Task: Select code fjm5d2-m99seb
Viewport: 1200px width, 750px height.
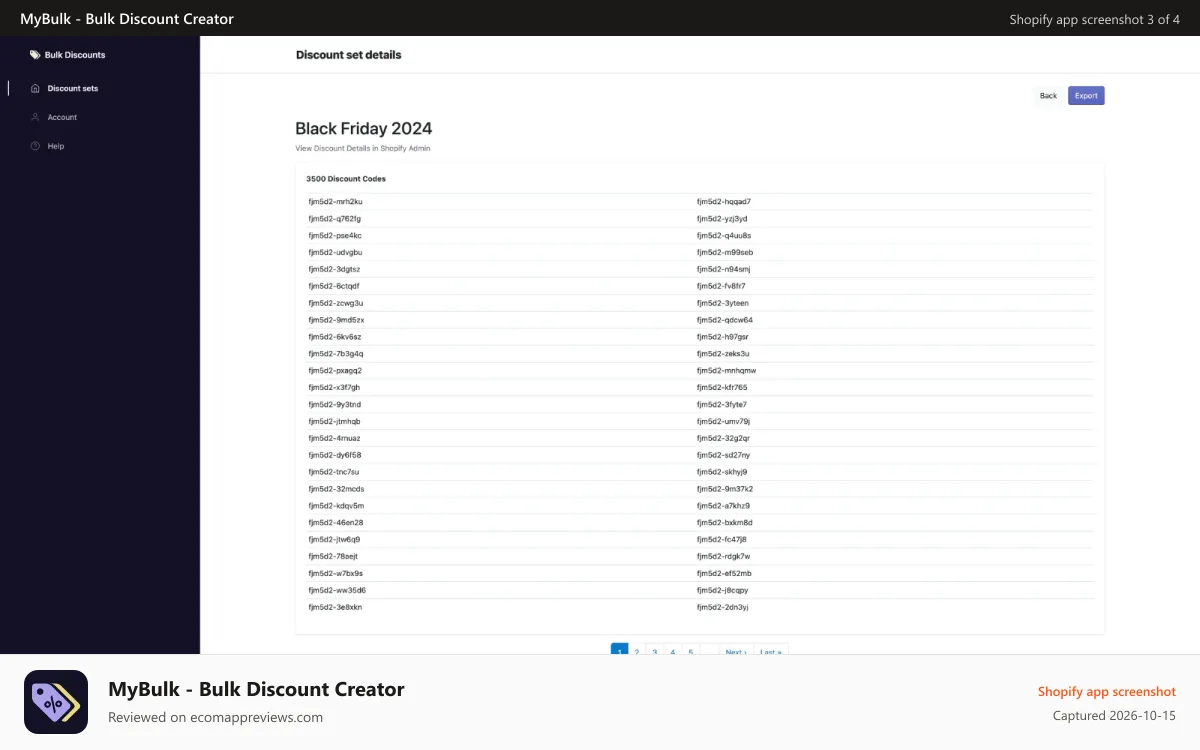Action: point(725,252)
